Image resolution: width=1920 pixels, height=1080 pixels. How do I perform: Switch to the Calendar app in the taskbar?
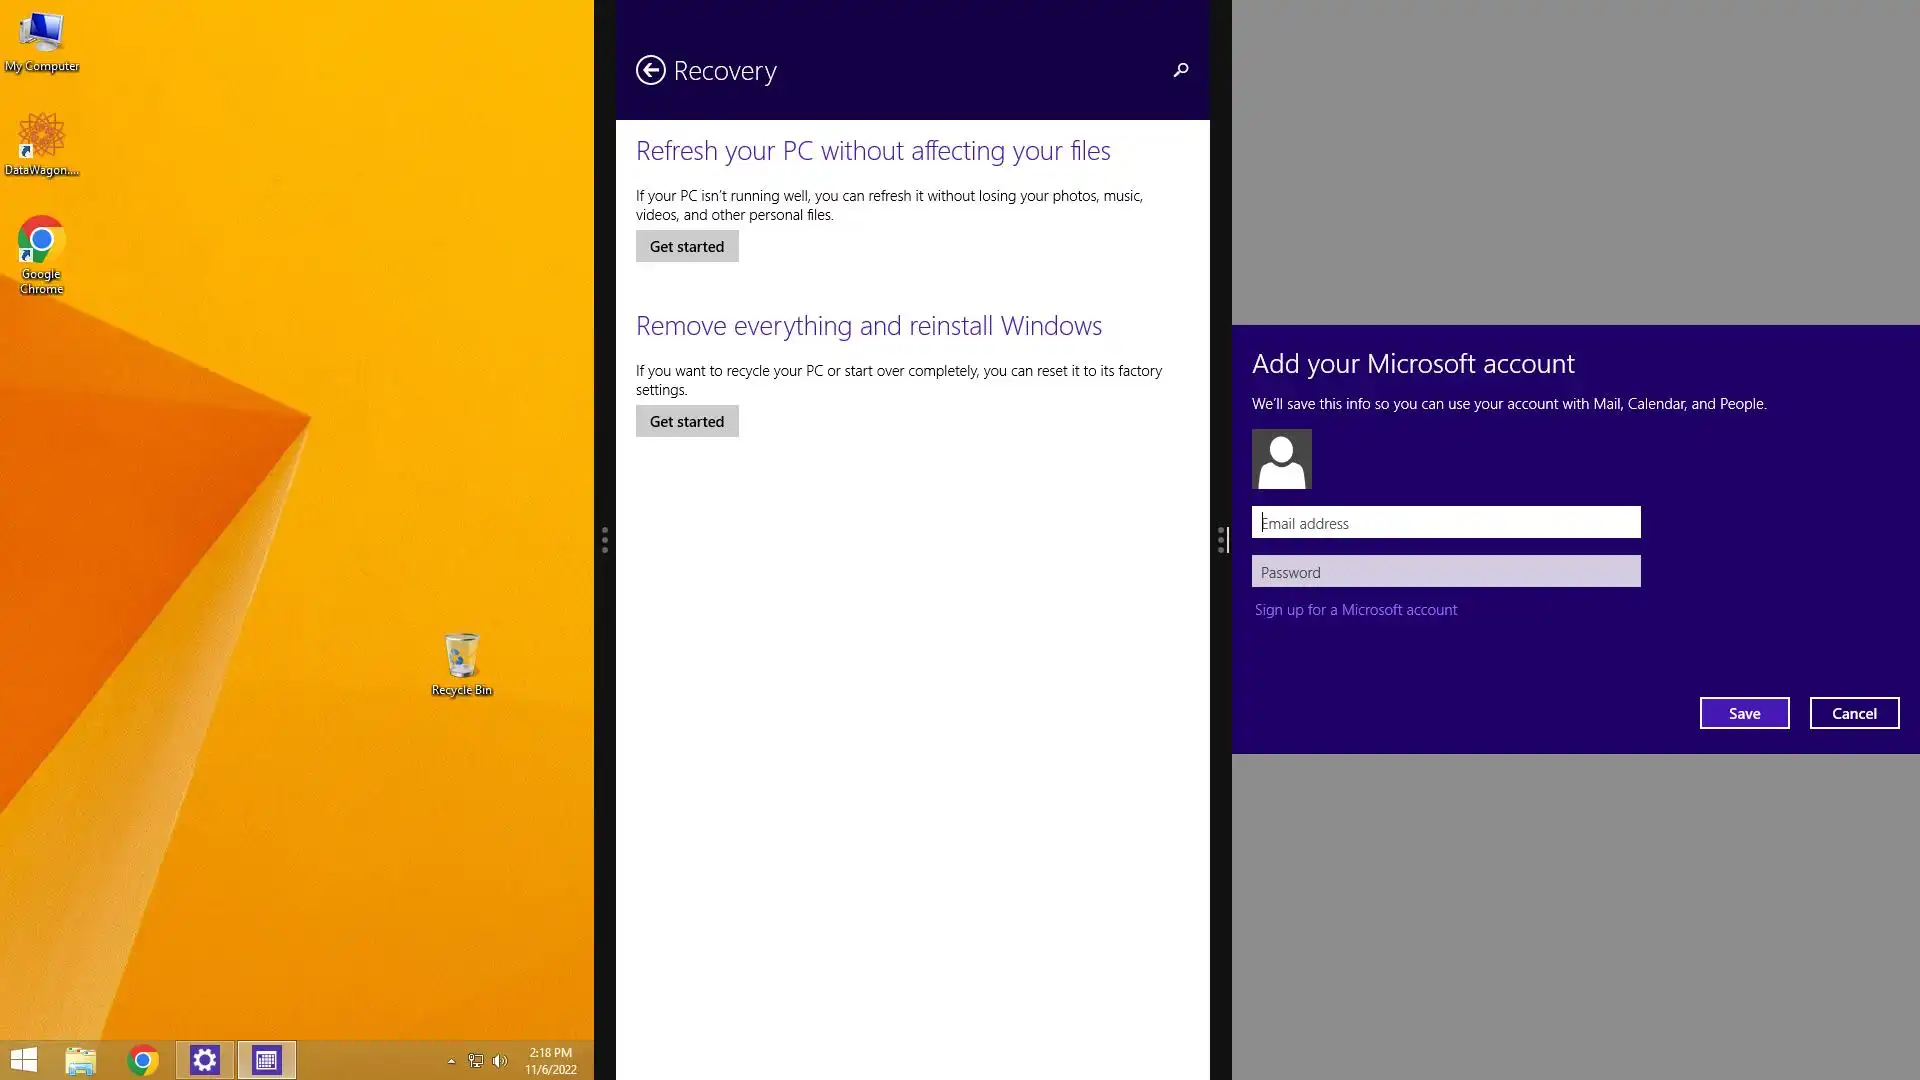click(266, 1060)
